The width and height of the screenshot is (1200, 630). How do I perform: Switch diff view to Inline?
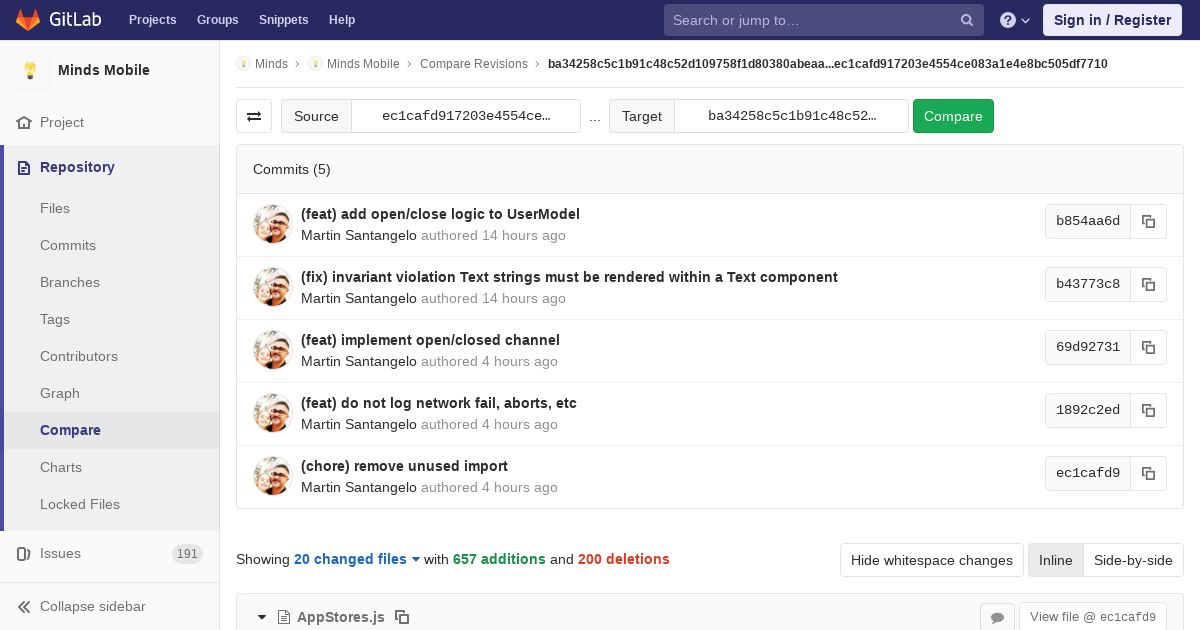point(1055,560)
